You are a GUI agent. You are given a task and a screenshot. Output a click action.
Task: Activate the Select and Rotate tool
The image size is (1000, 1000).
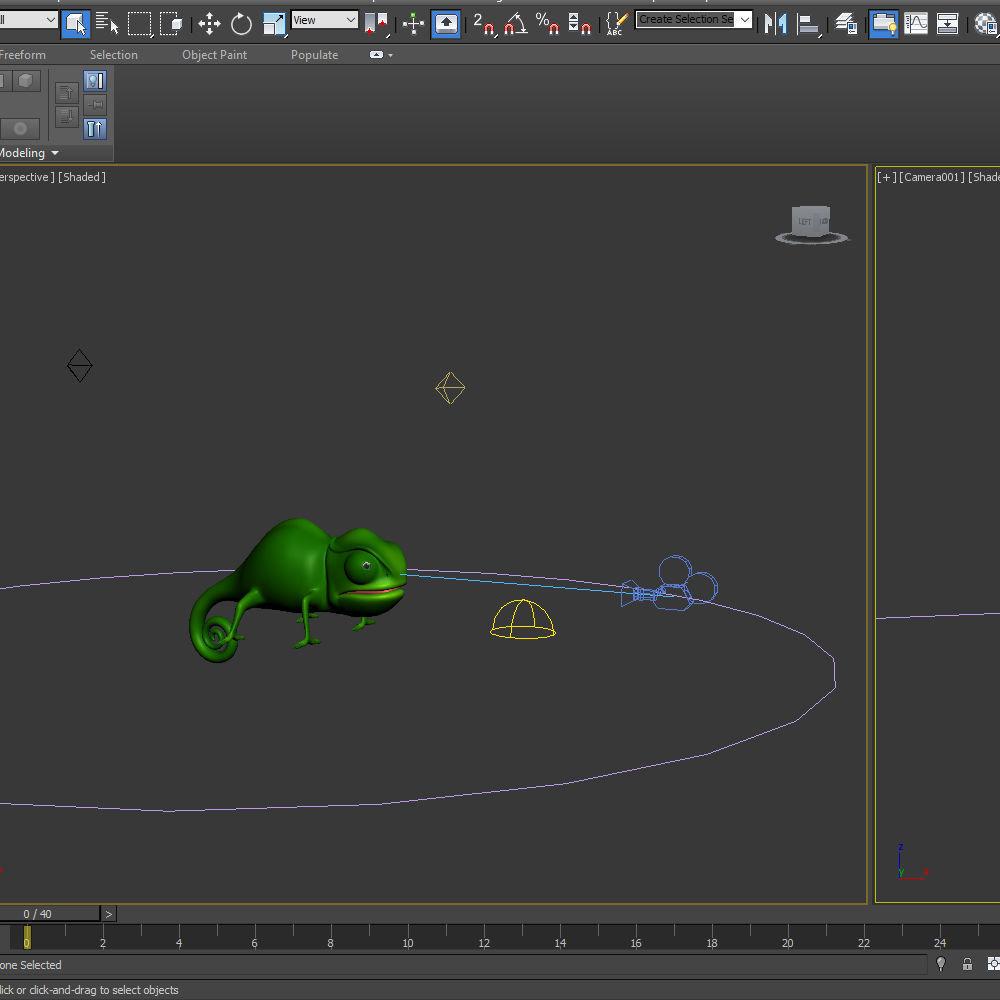241,24
